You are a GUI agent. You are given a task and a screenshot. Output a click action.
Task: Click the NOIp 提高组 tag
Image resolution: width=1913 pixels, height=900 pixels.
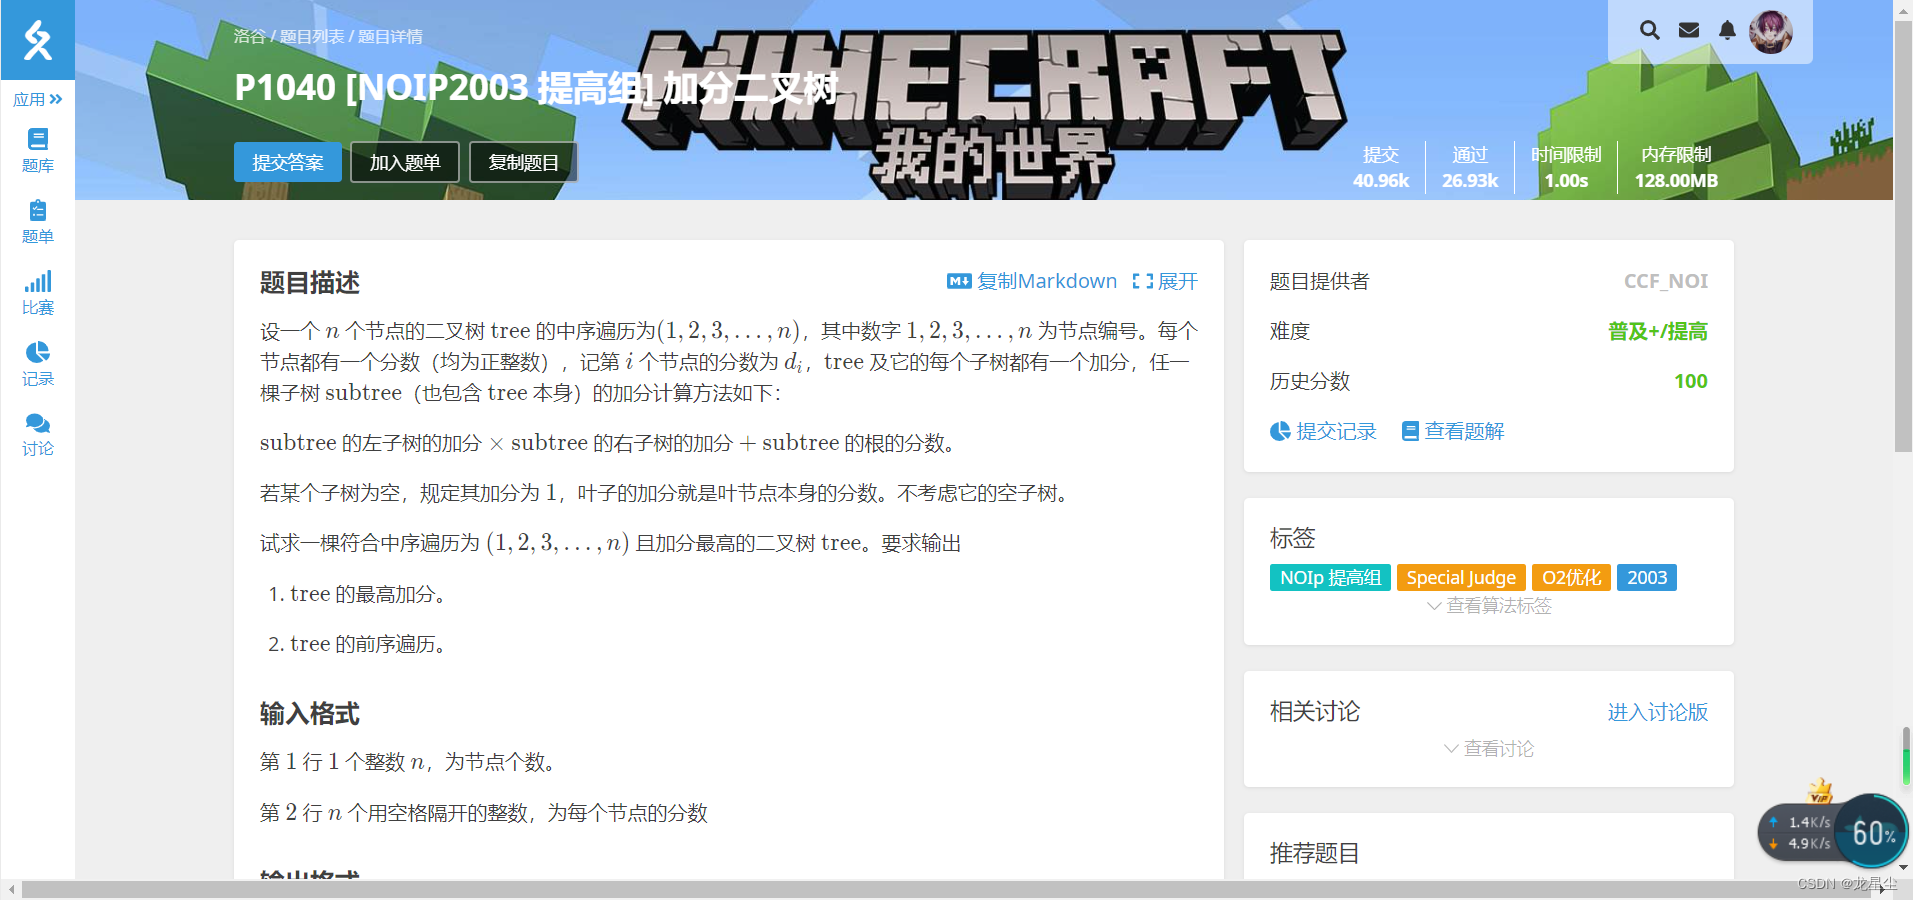[x=1330, y=577]
